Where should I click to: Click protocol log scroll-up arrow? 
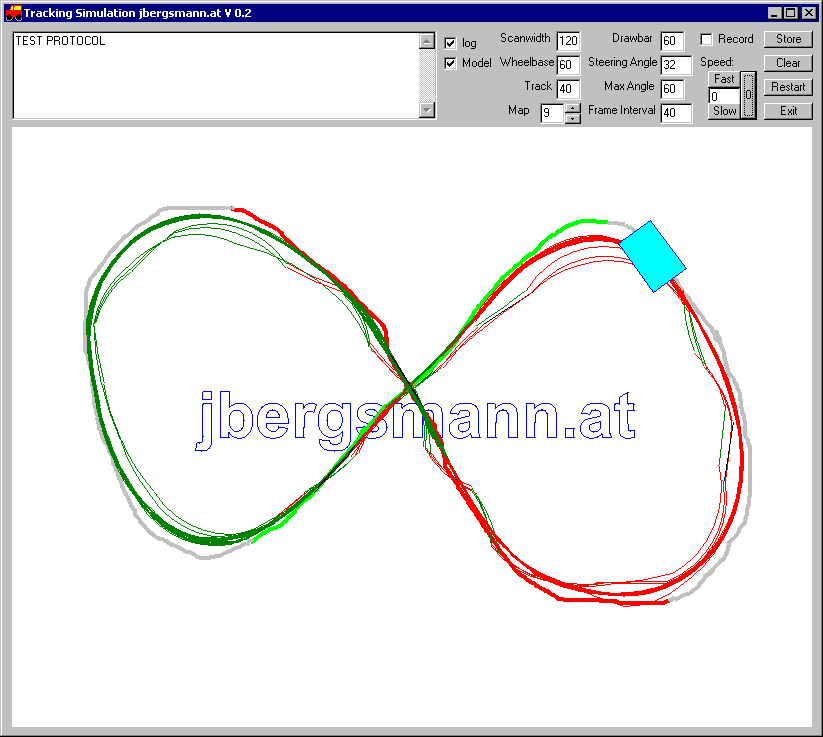(x=427, y=41)
